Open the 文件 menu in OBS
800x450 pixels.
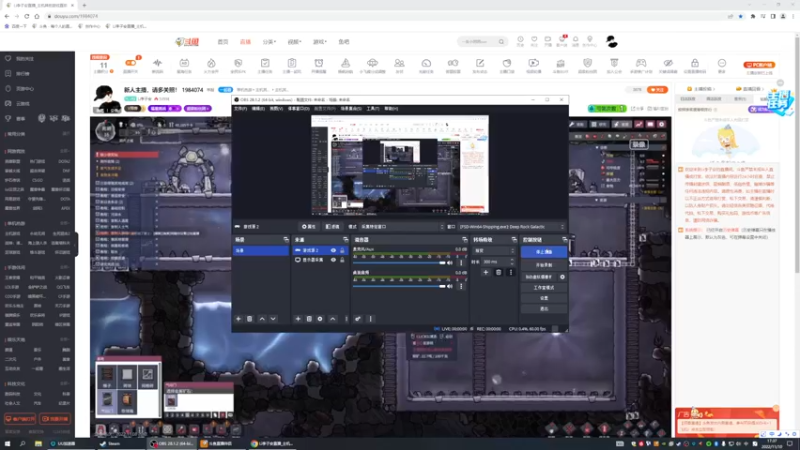pyautogui.click(x=240, y=109)
